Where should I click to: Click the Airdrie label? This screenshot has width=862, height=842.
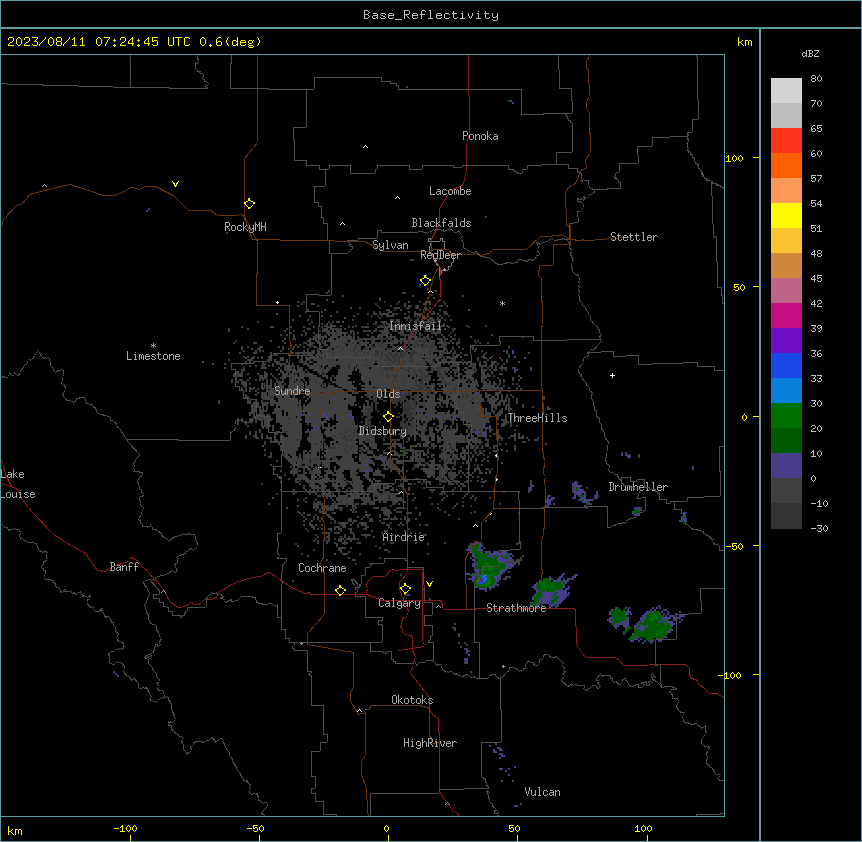point(404,537)
